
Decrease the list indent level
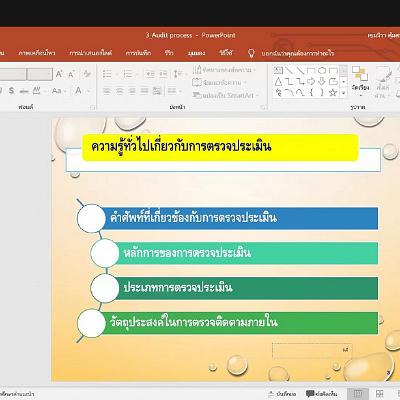point(151,74)
